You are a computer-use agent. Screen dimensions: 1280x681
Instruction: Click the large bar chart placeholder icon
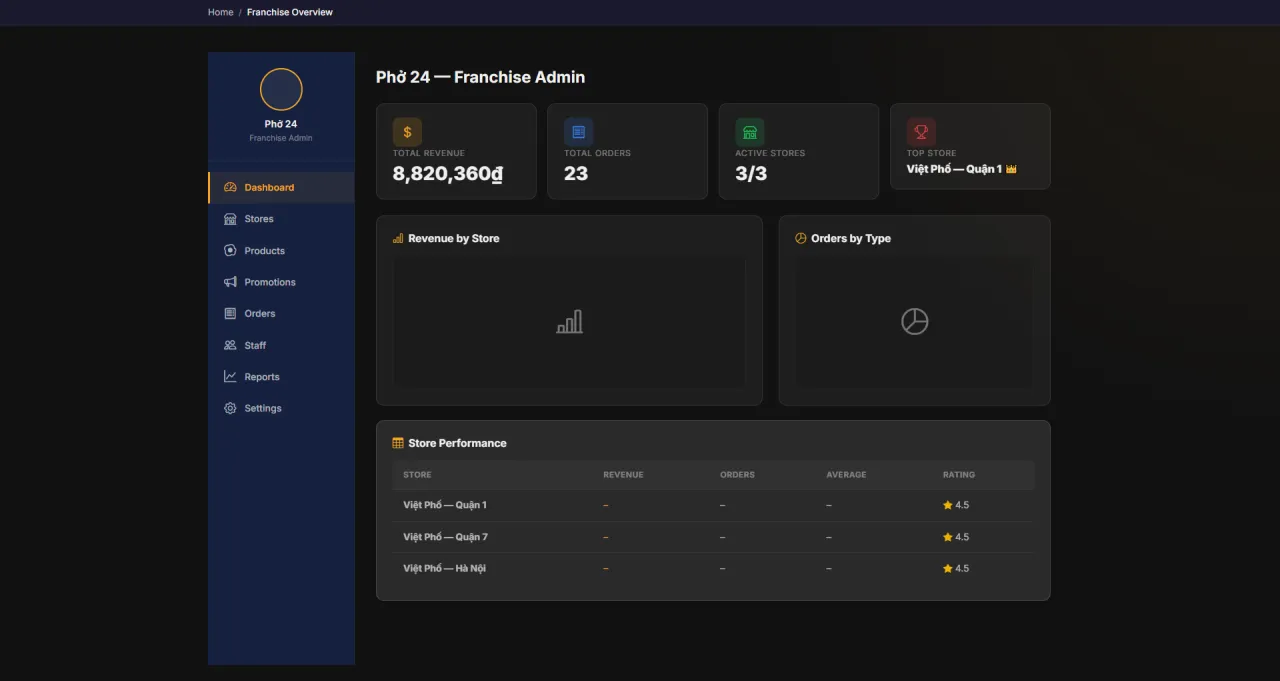click(569, 322)
